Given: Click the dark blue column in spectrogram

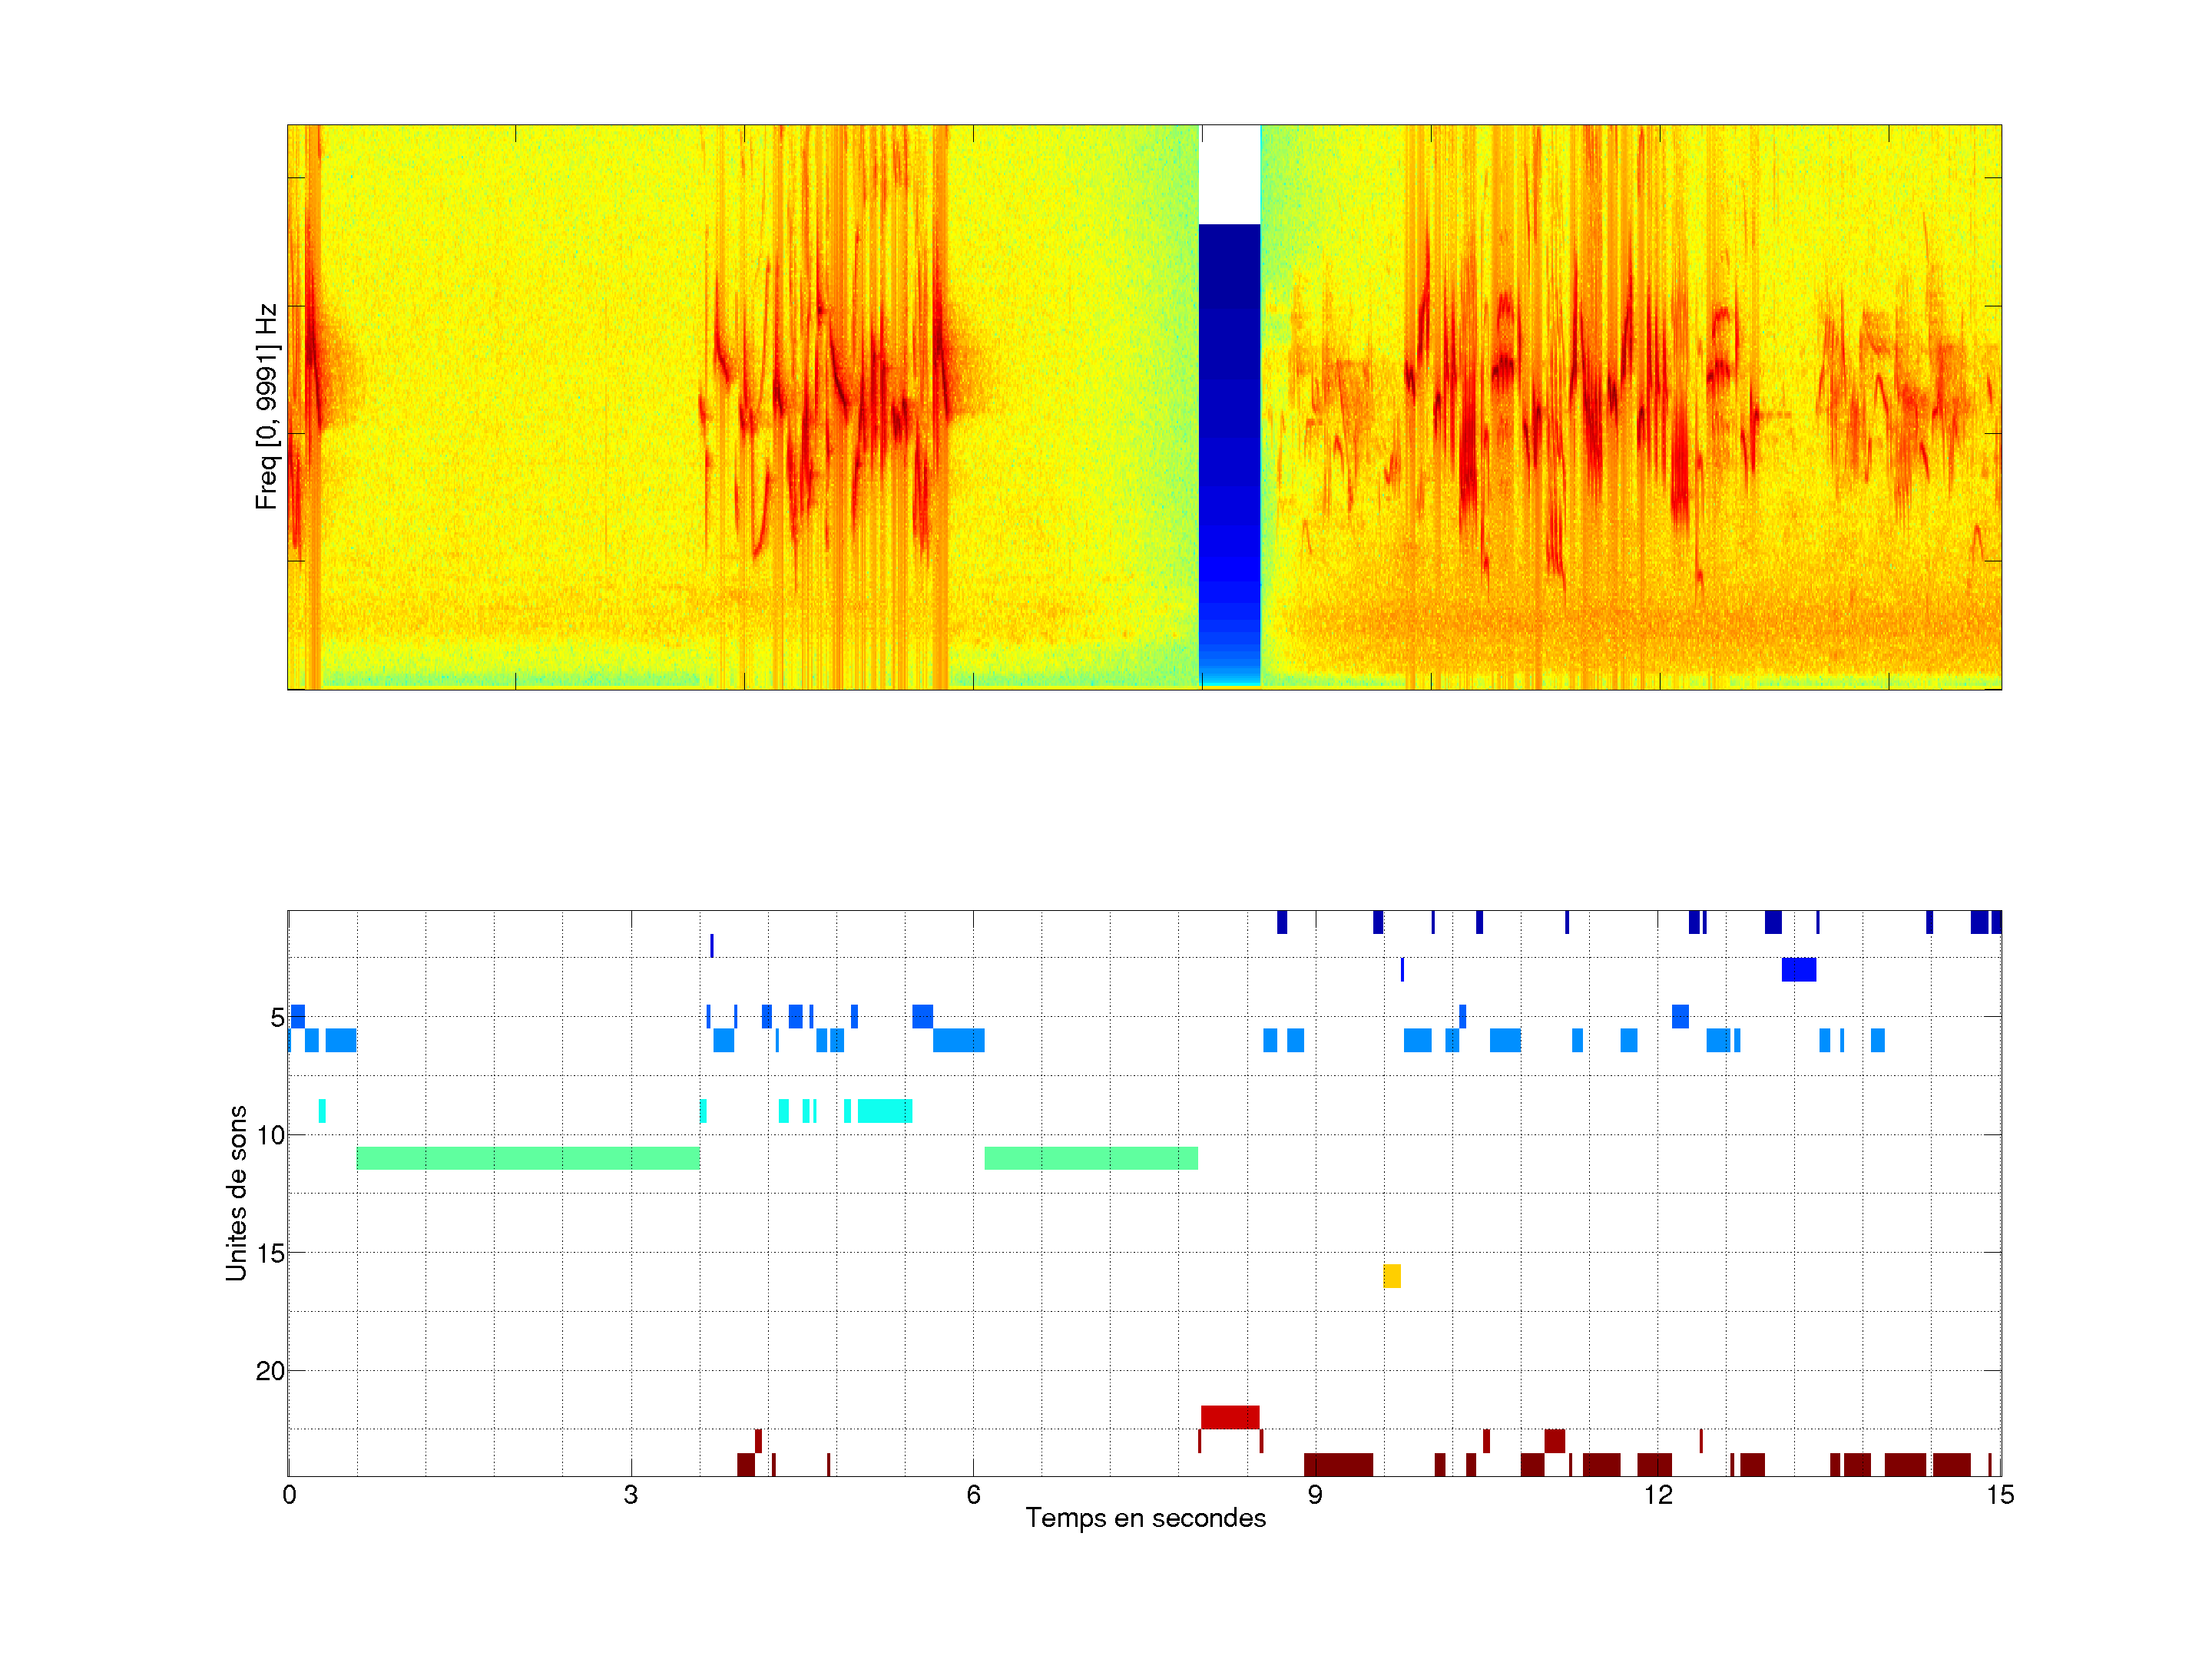Looking at the screenshot, I should [x=1229, y=430].
